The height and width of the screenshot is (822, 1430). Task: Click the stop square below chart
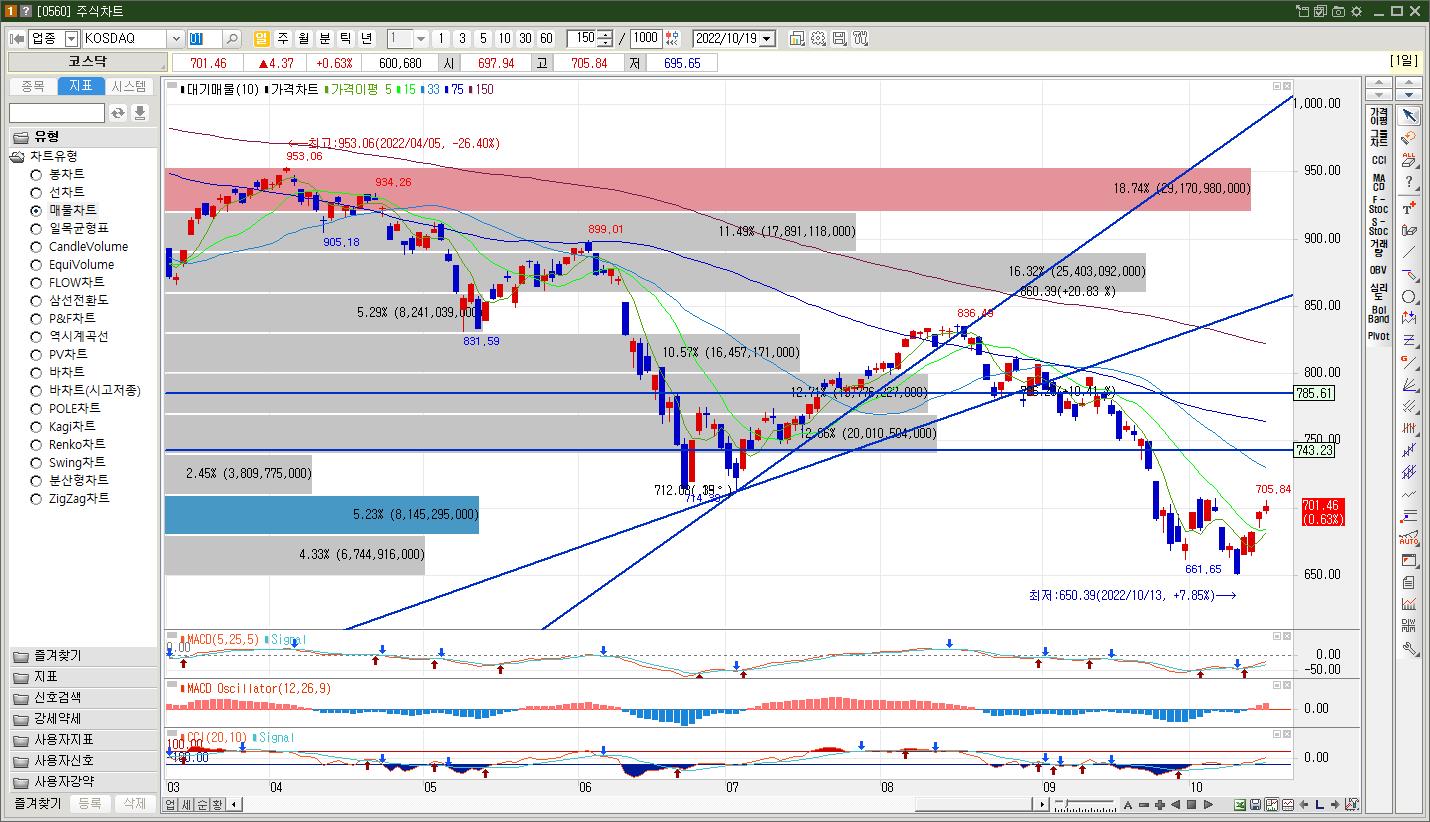coord(1192,805)
